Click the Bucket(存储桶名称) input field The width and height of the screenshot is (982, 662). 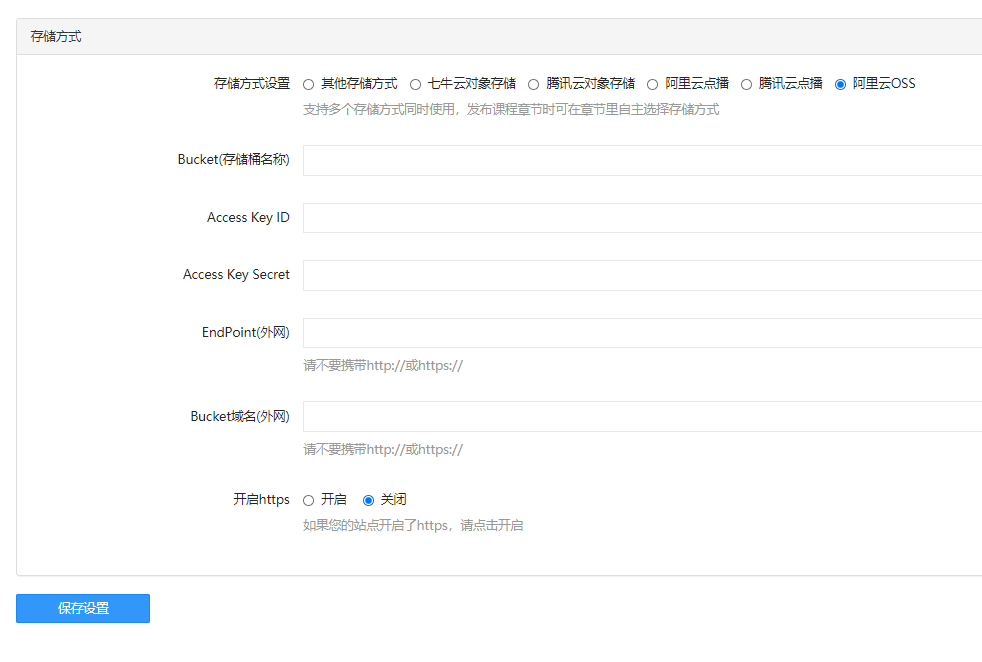click(x=643, y=160)
